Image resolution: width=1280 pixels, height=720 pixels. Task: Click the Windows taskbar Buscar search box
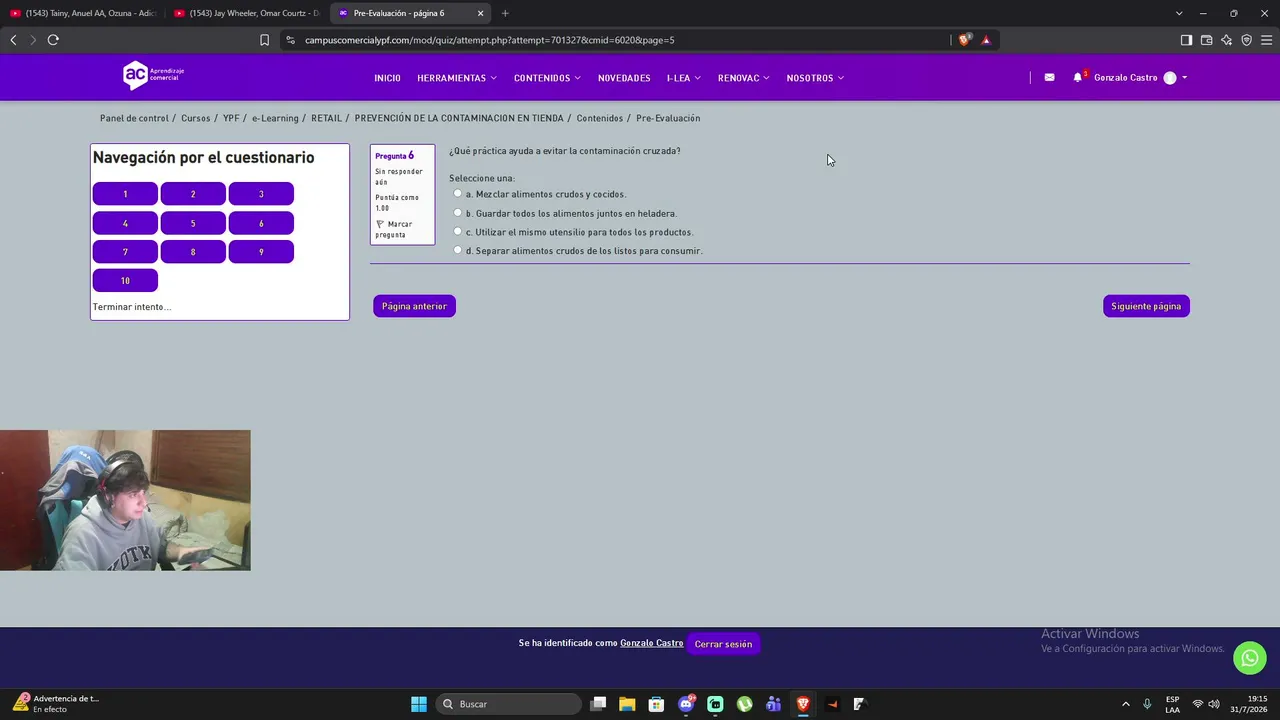(x=509, y=704)
